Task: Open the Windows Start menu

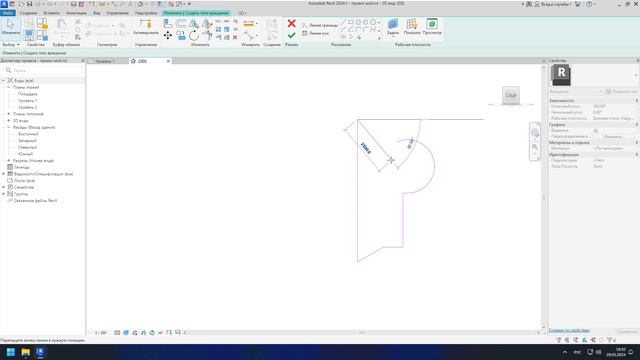Action: (x=11, y=352)
